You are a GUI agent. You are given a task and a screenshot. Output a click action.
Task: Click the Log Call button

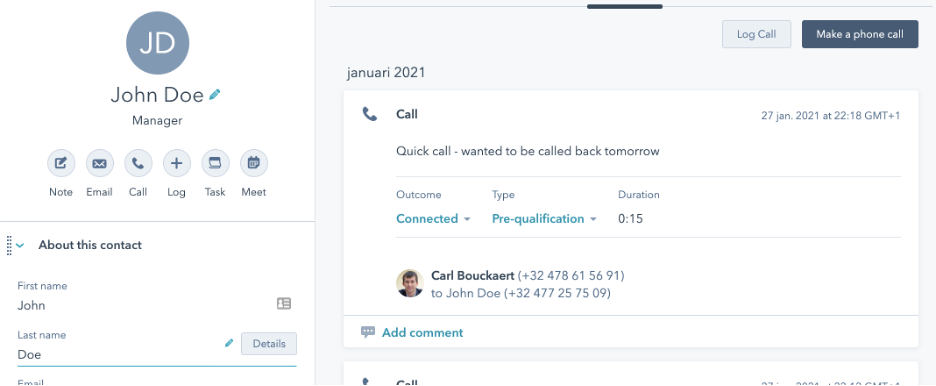click(x=756, y=34)
